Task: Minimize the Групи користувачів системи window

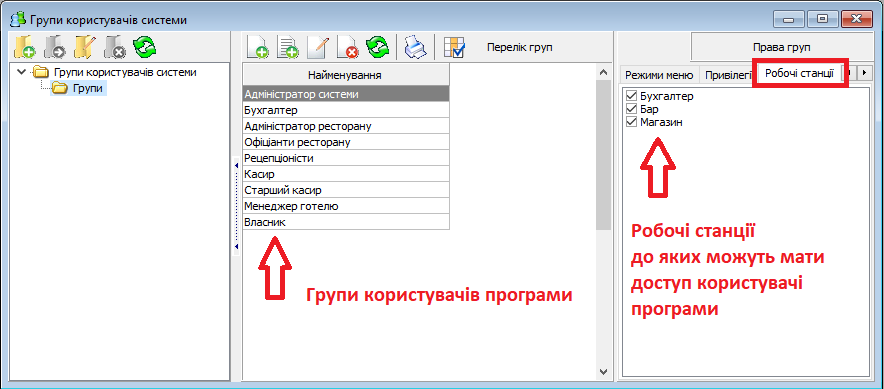Action: tap(789, 20)
